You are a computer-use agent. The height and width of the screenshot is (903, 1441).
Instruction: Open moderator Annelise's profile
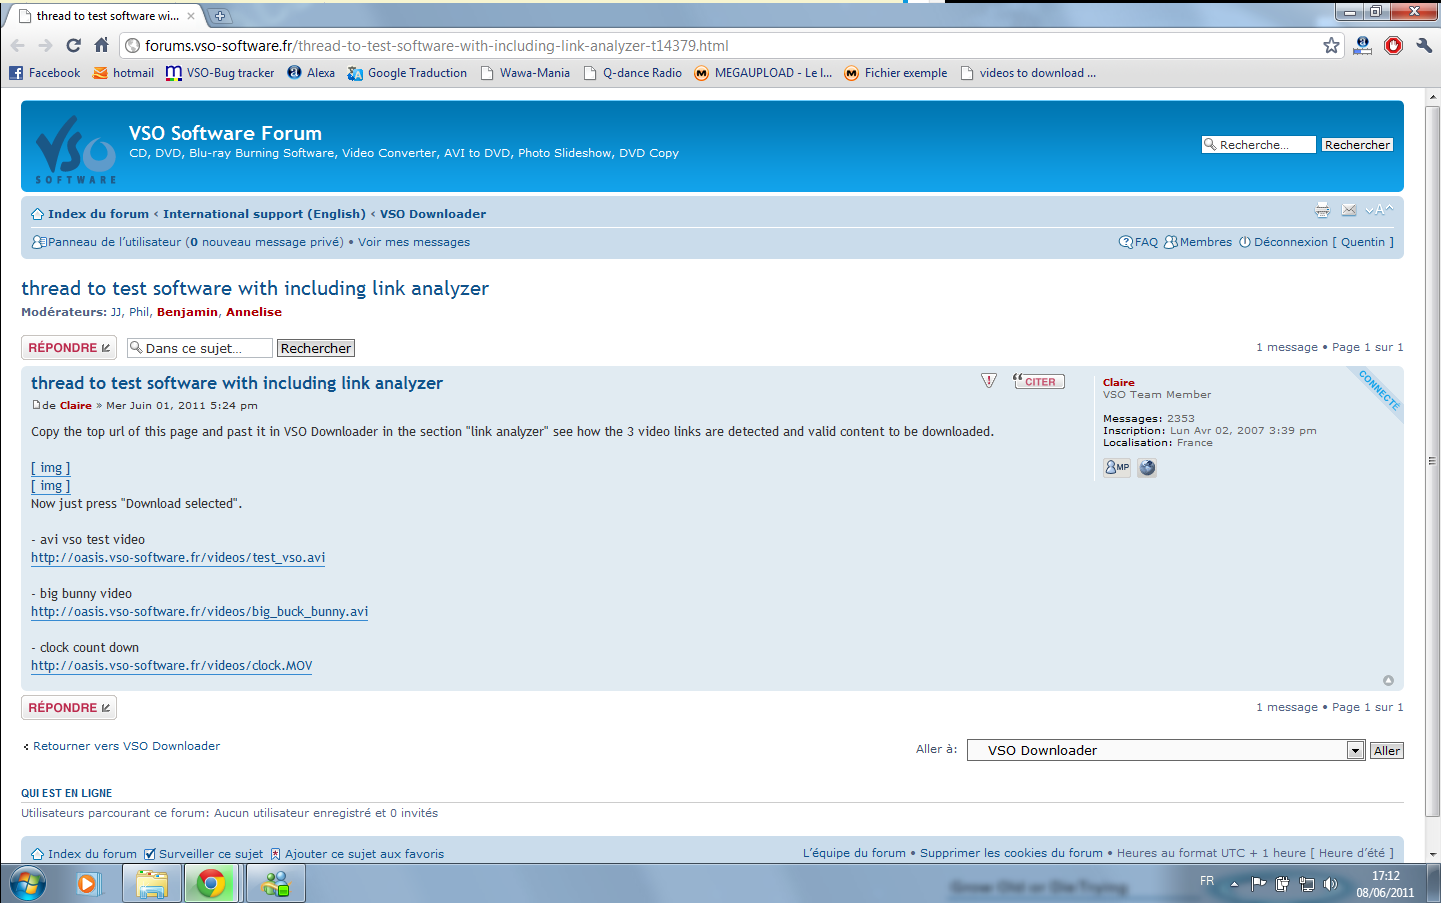[x=254, y=312]
